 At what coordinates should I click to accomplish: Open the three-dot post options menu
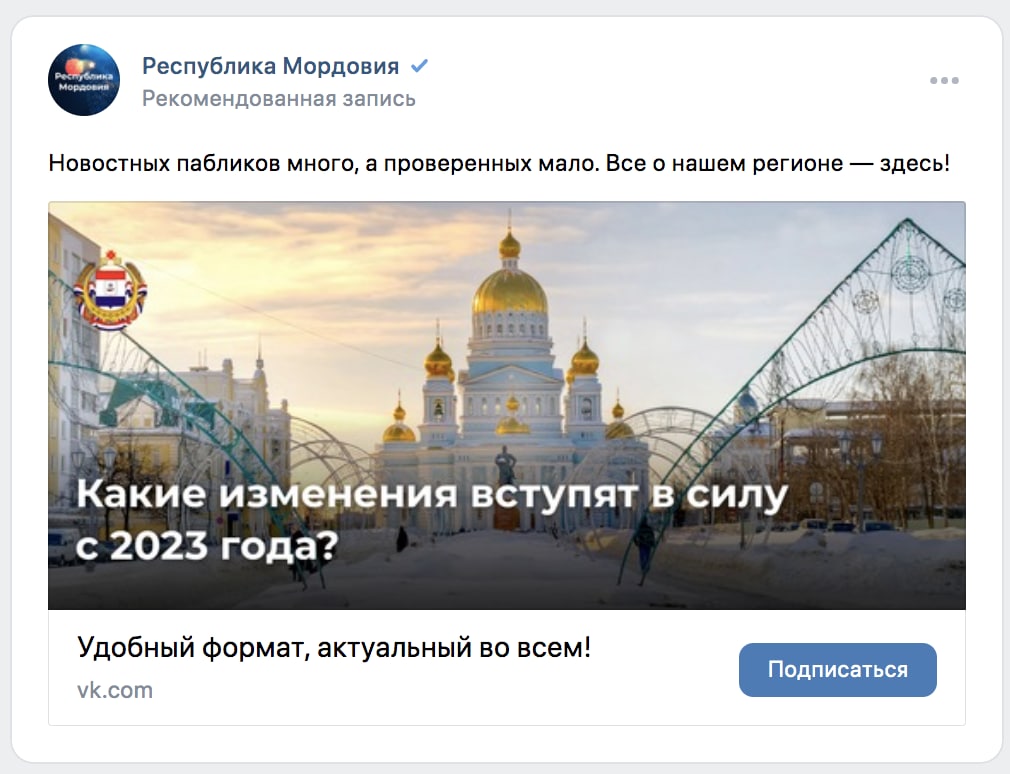[x=944, y=80]
